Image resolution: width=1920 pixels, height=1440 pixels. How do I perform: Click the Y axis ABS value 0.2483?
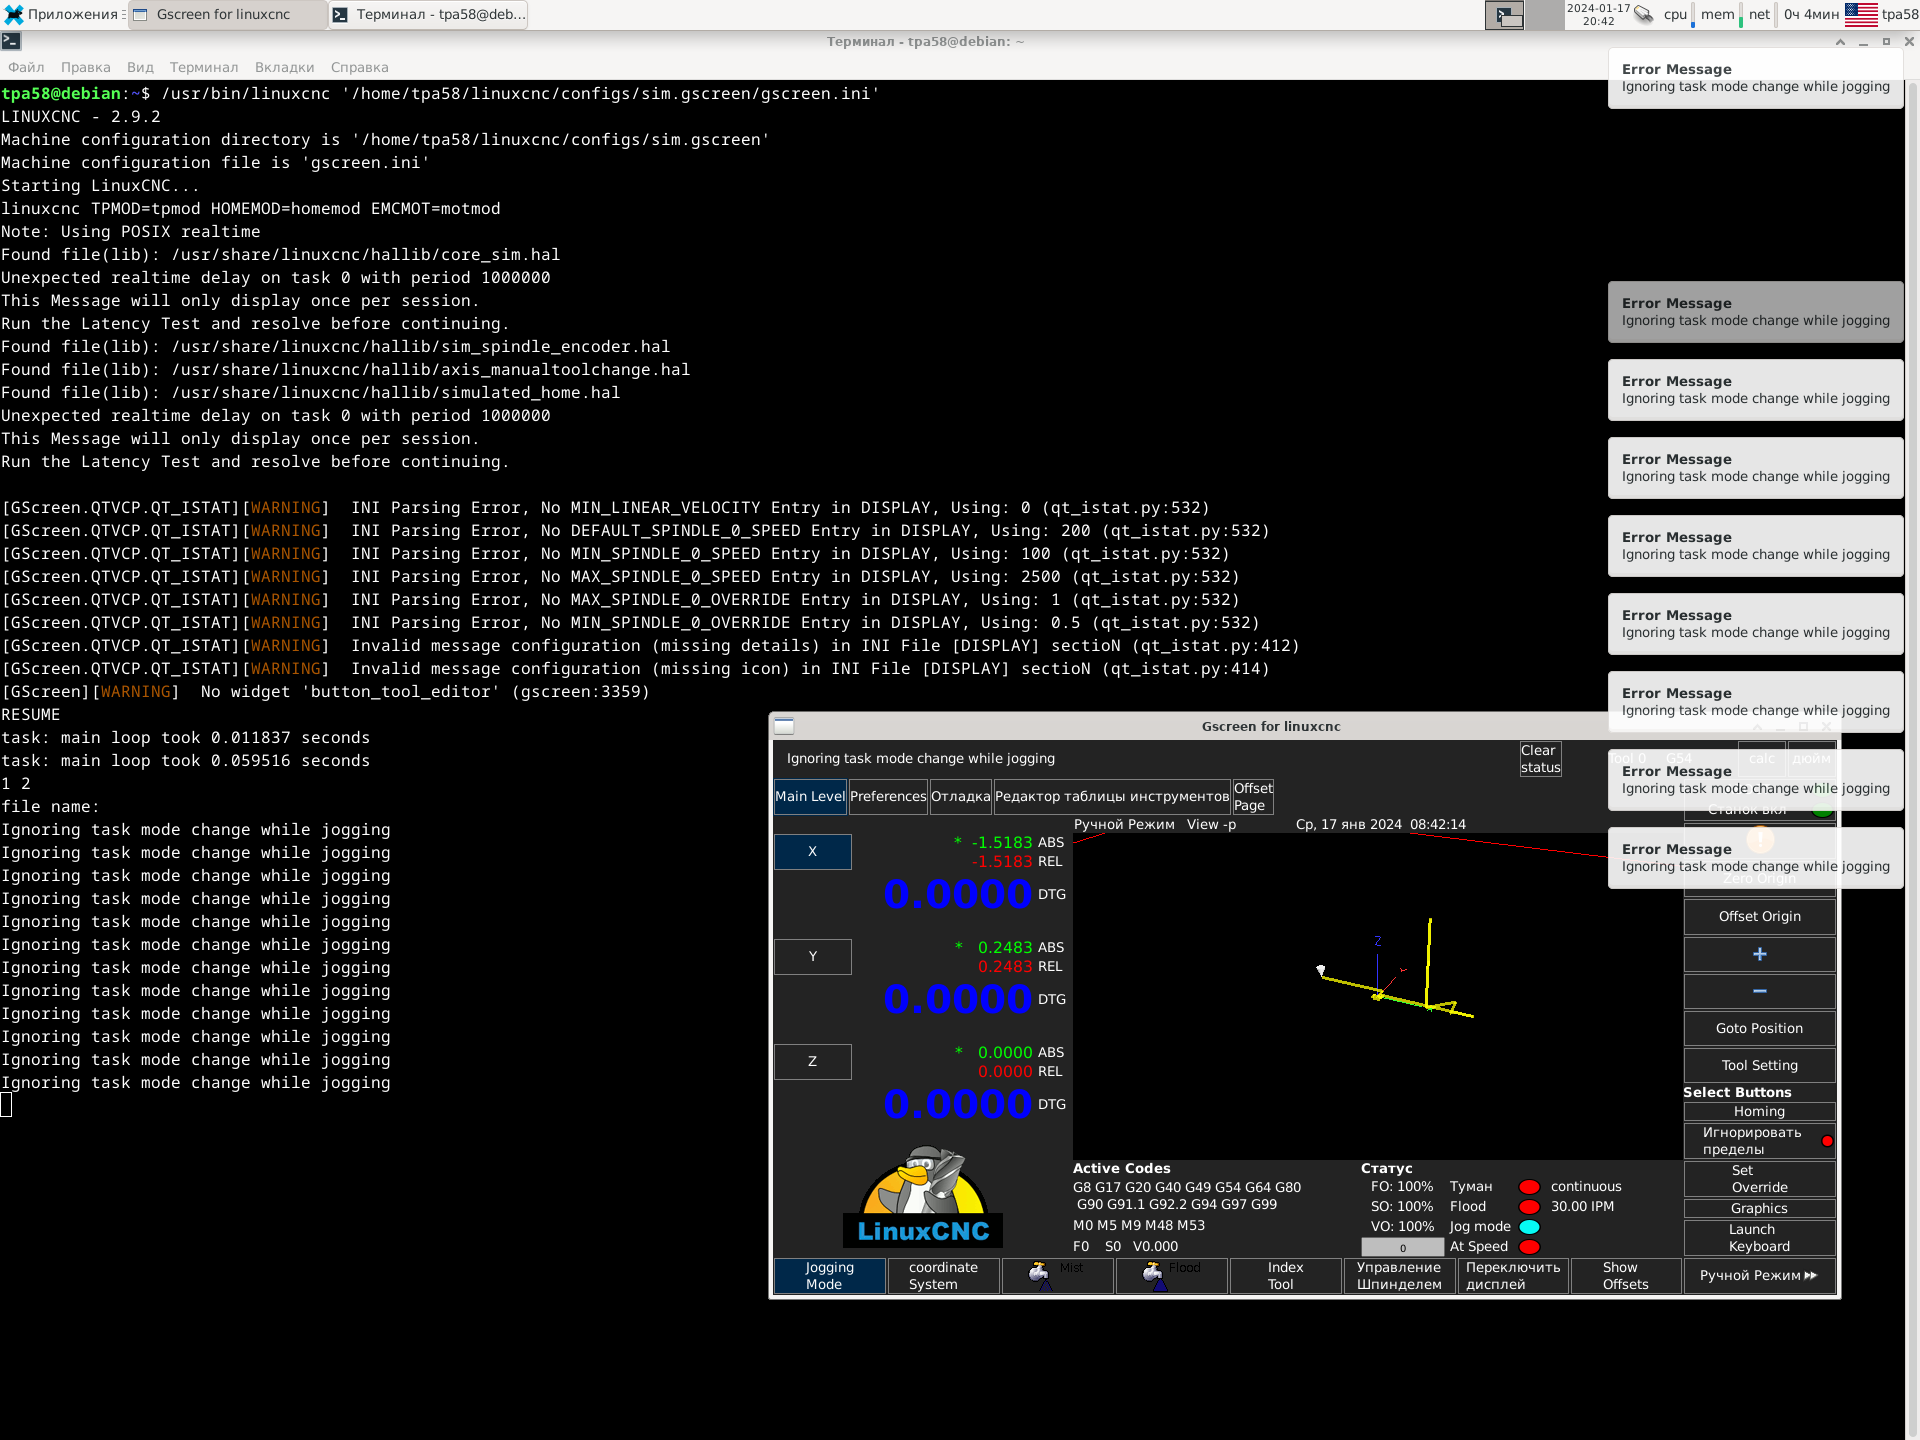(x=1004, y=947)
